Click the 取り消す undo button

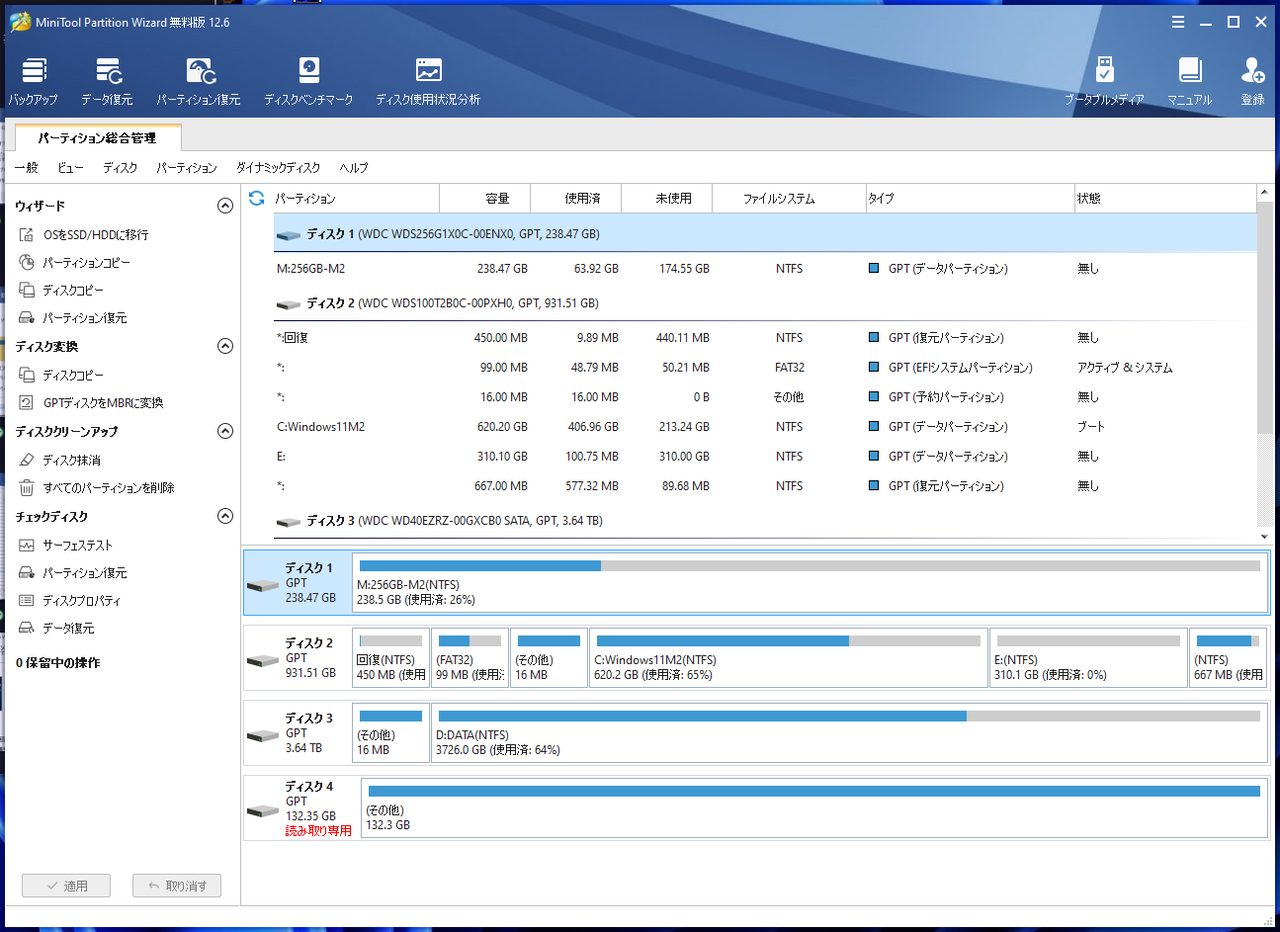pyautogui.click(x=177, y=886)
